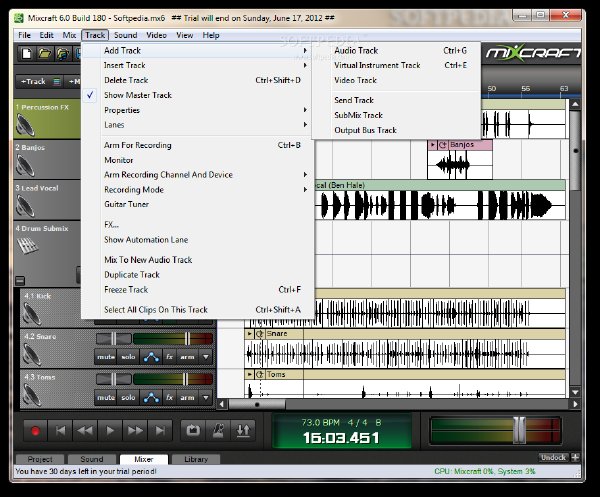Switch to the Project tab
This screenshot has height=497, width=600.
click(40, 459)
